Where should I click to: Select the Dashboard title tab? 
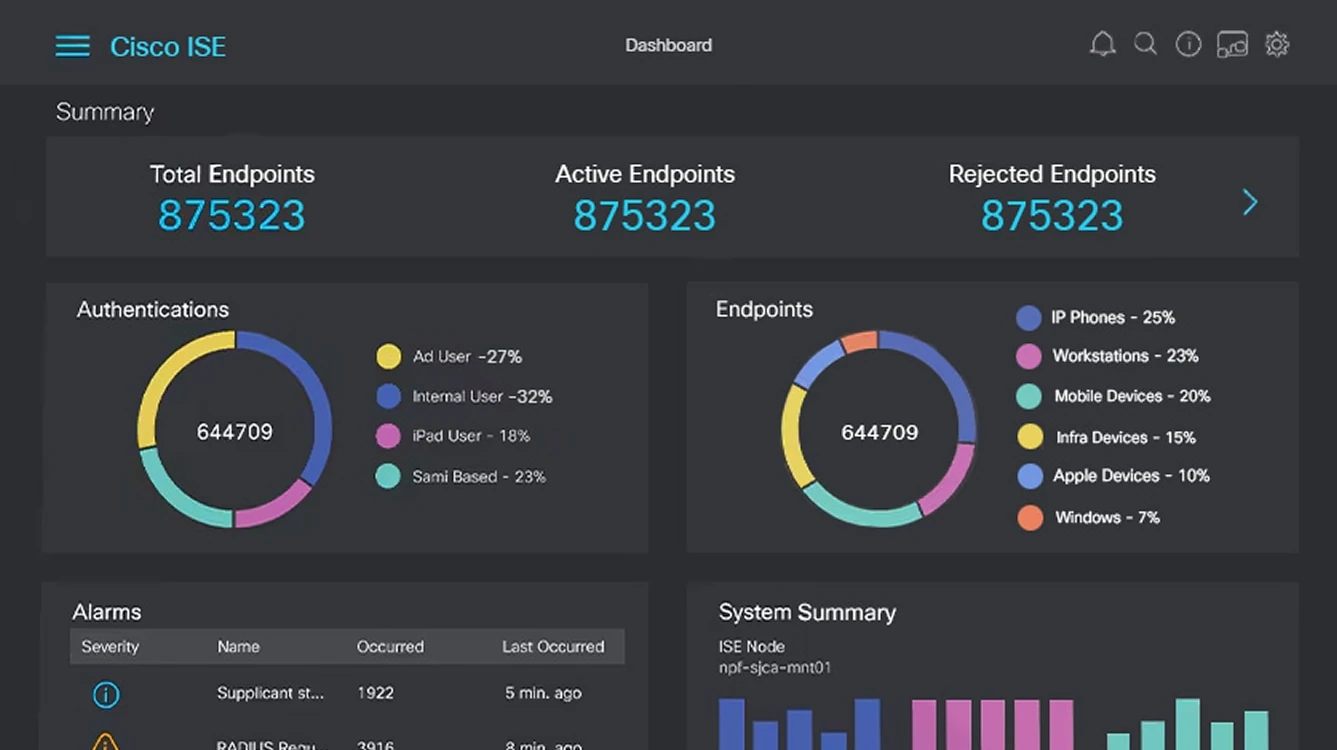669,45
